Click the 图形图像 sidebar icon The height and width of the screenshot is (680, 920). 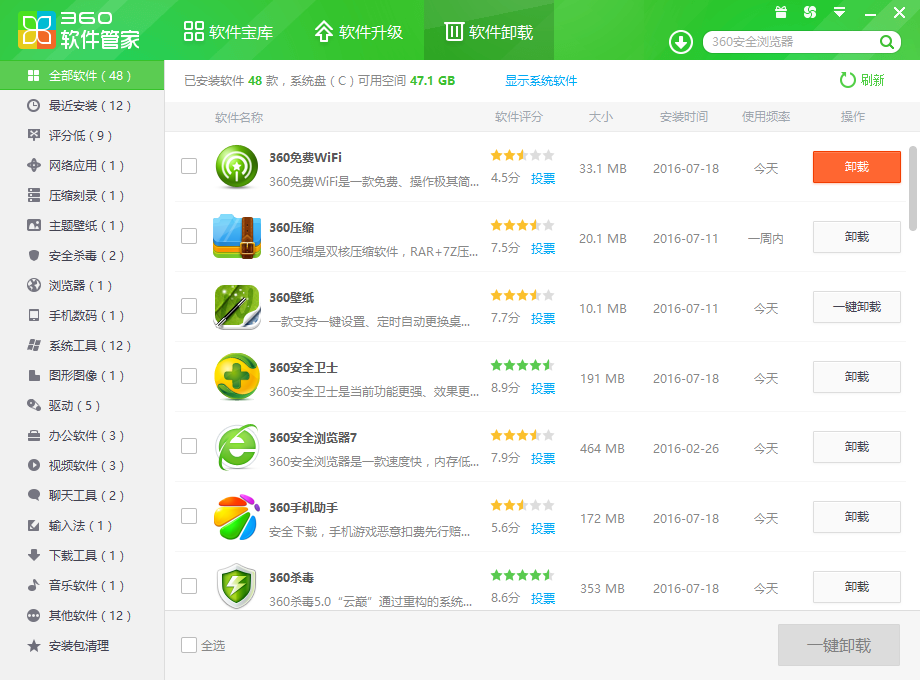(33, 375)
